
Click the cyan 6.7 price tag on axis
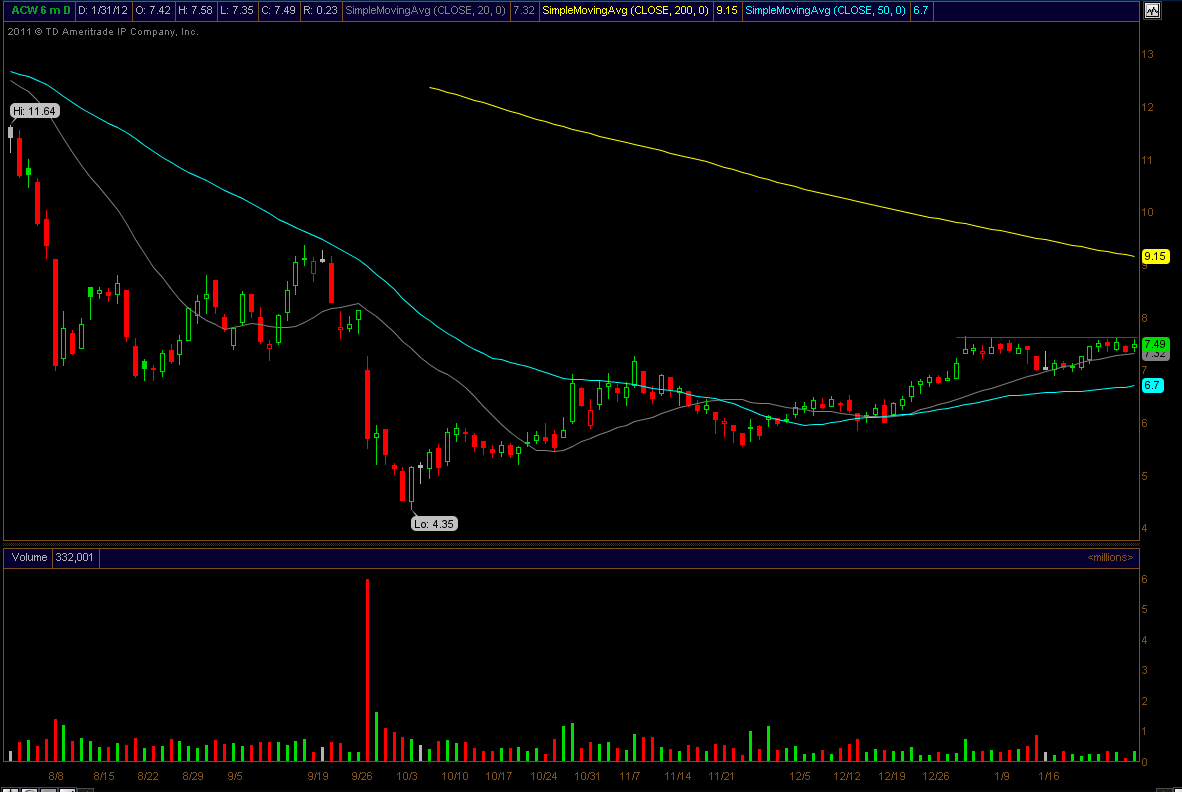click(1152, 385)
